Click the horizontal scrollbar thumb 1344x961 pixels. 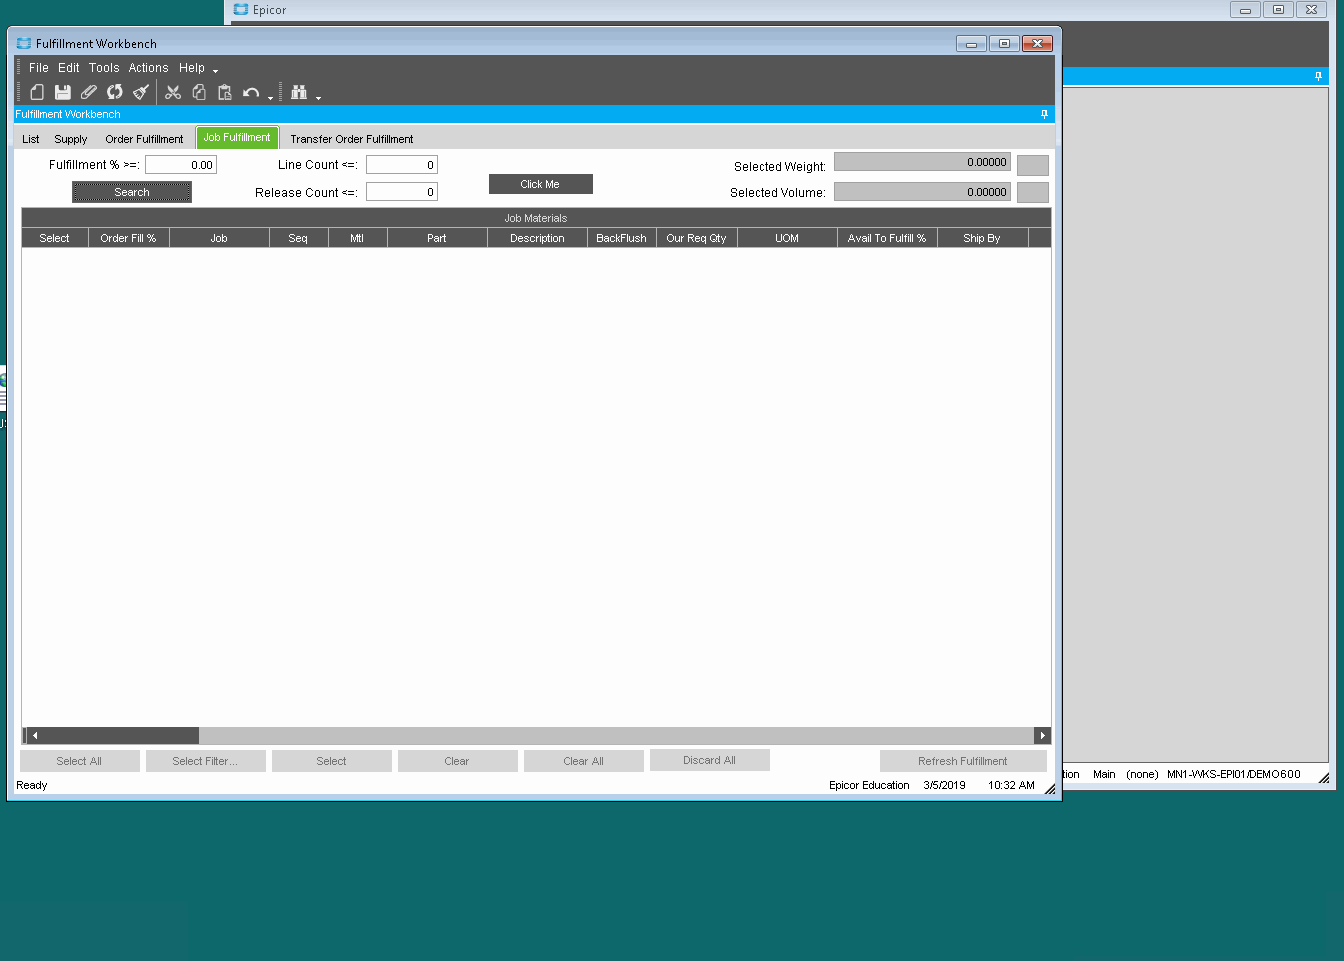(x=119, y=735)
